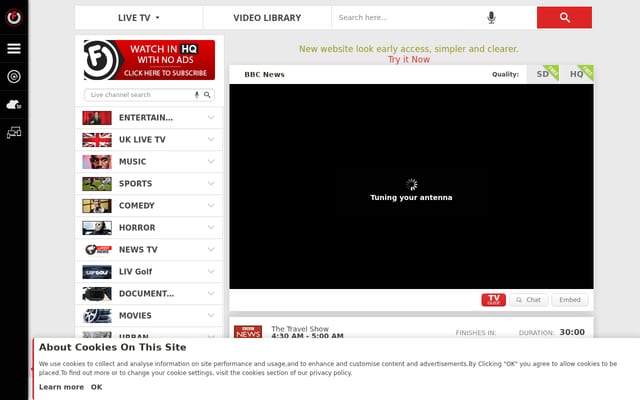Open the Live TV dropdown menu
Viewport: 640px width, 400px height.
pos(139,18)
